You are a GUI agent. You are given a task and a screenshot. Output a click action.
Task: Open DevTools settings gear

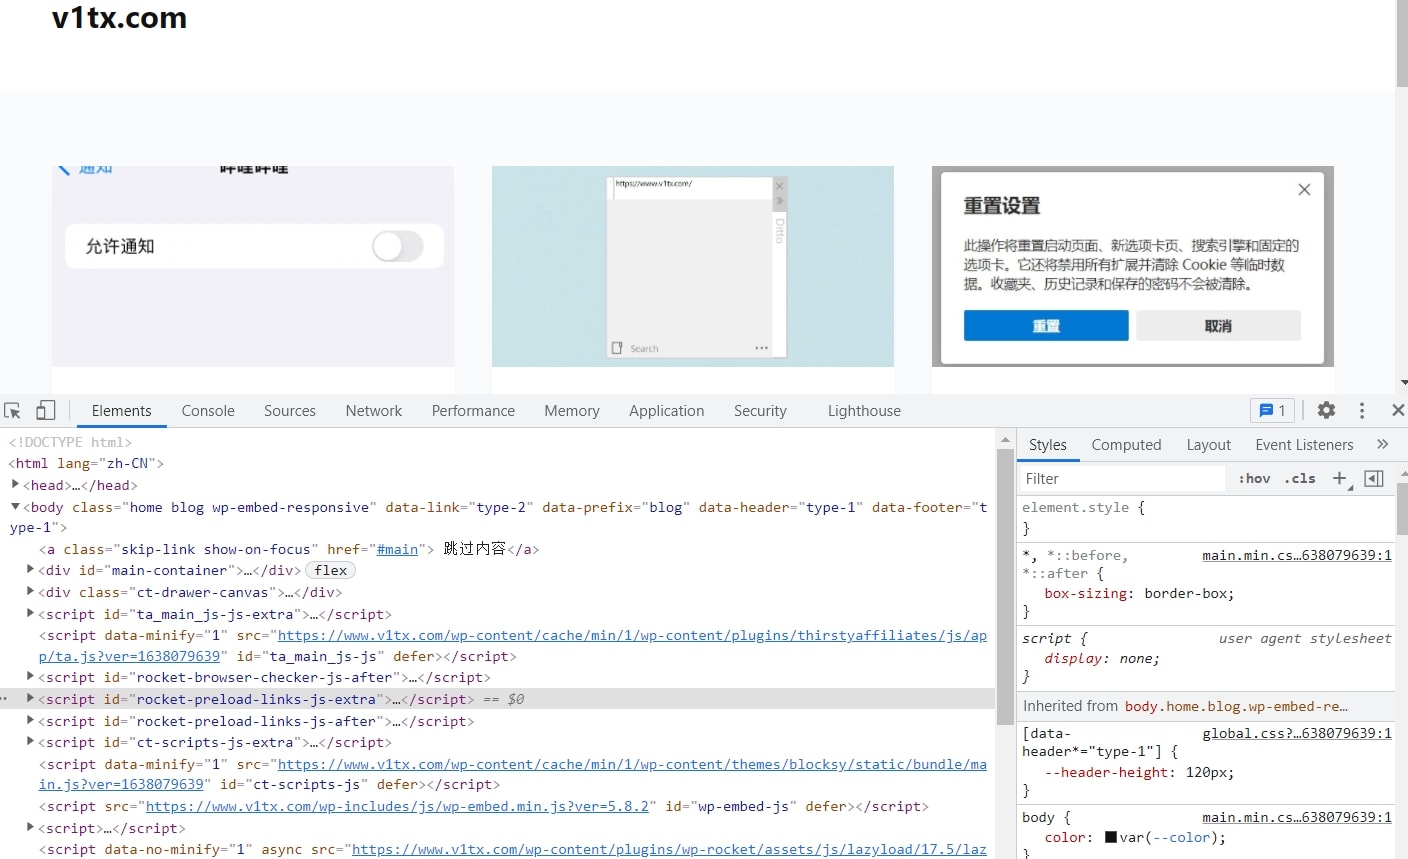pos(1326,410)
